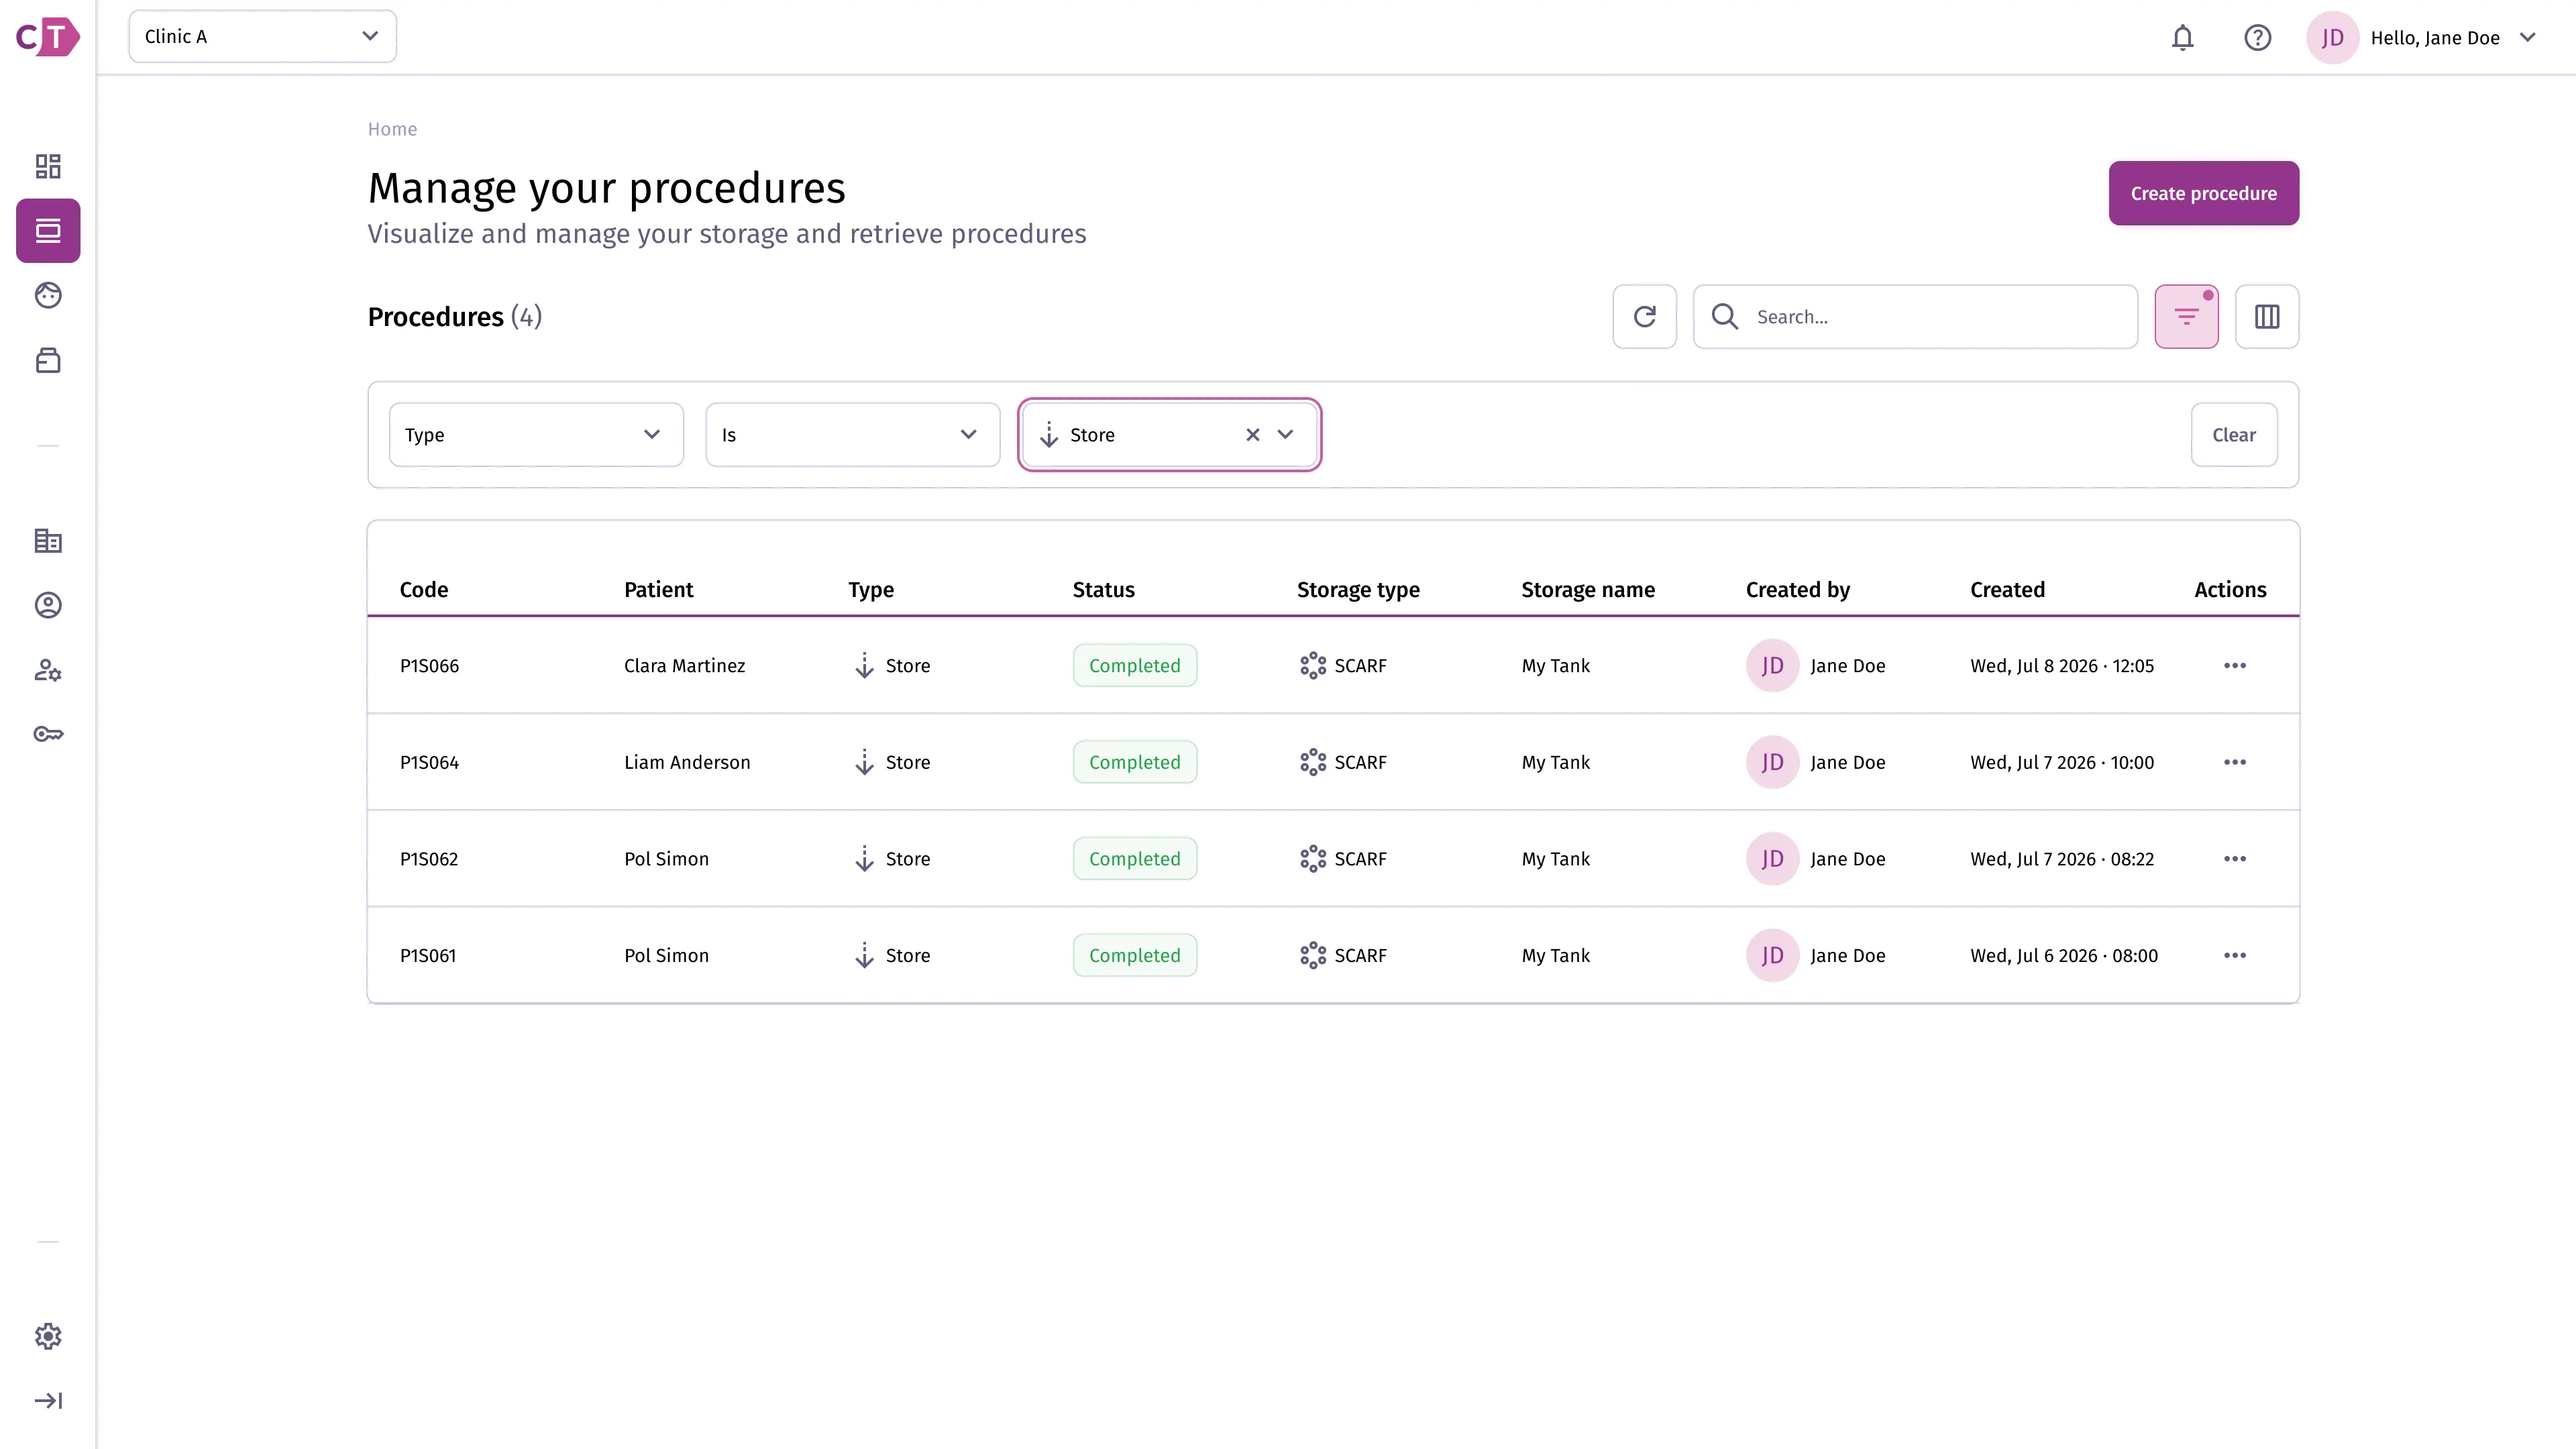Expand the sidebar with arrow icon

(x=48, y=1400)
